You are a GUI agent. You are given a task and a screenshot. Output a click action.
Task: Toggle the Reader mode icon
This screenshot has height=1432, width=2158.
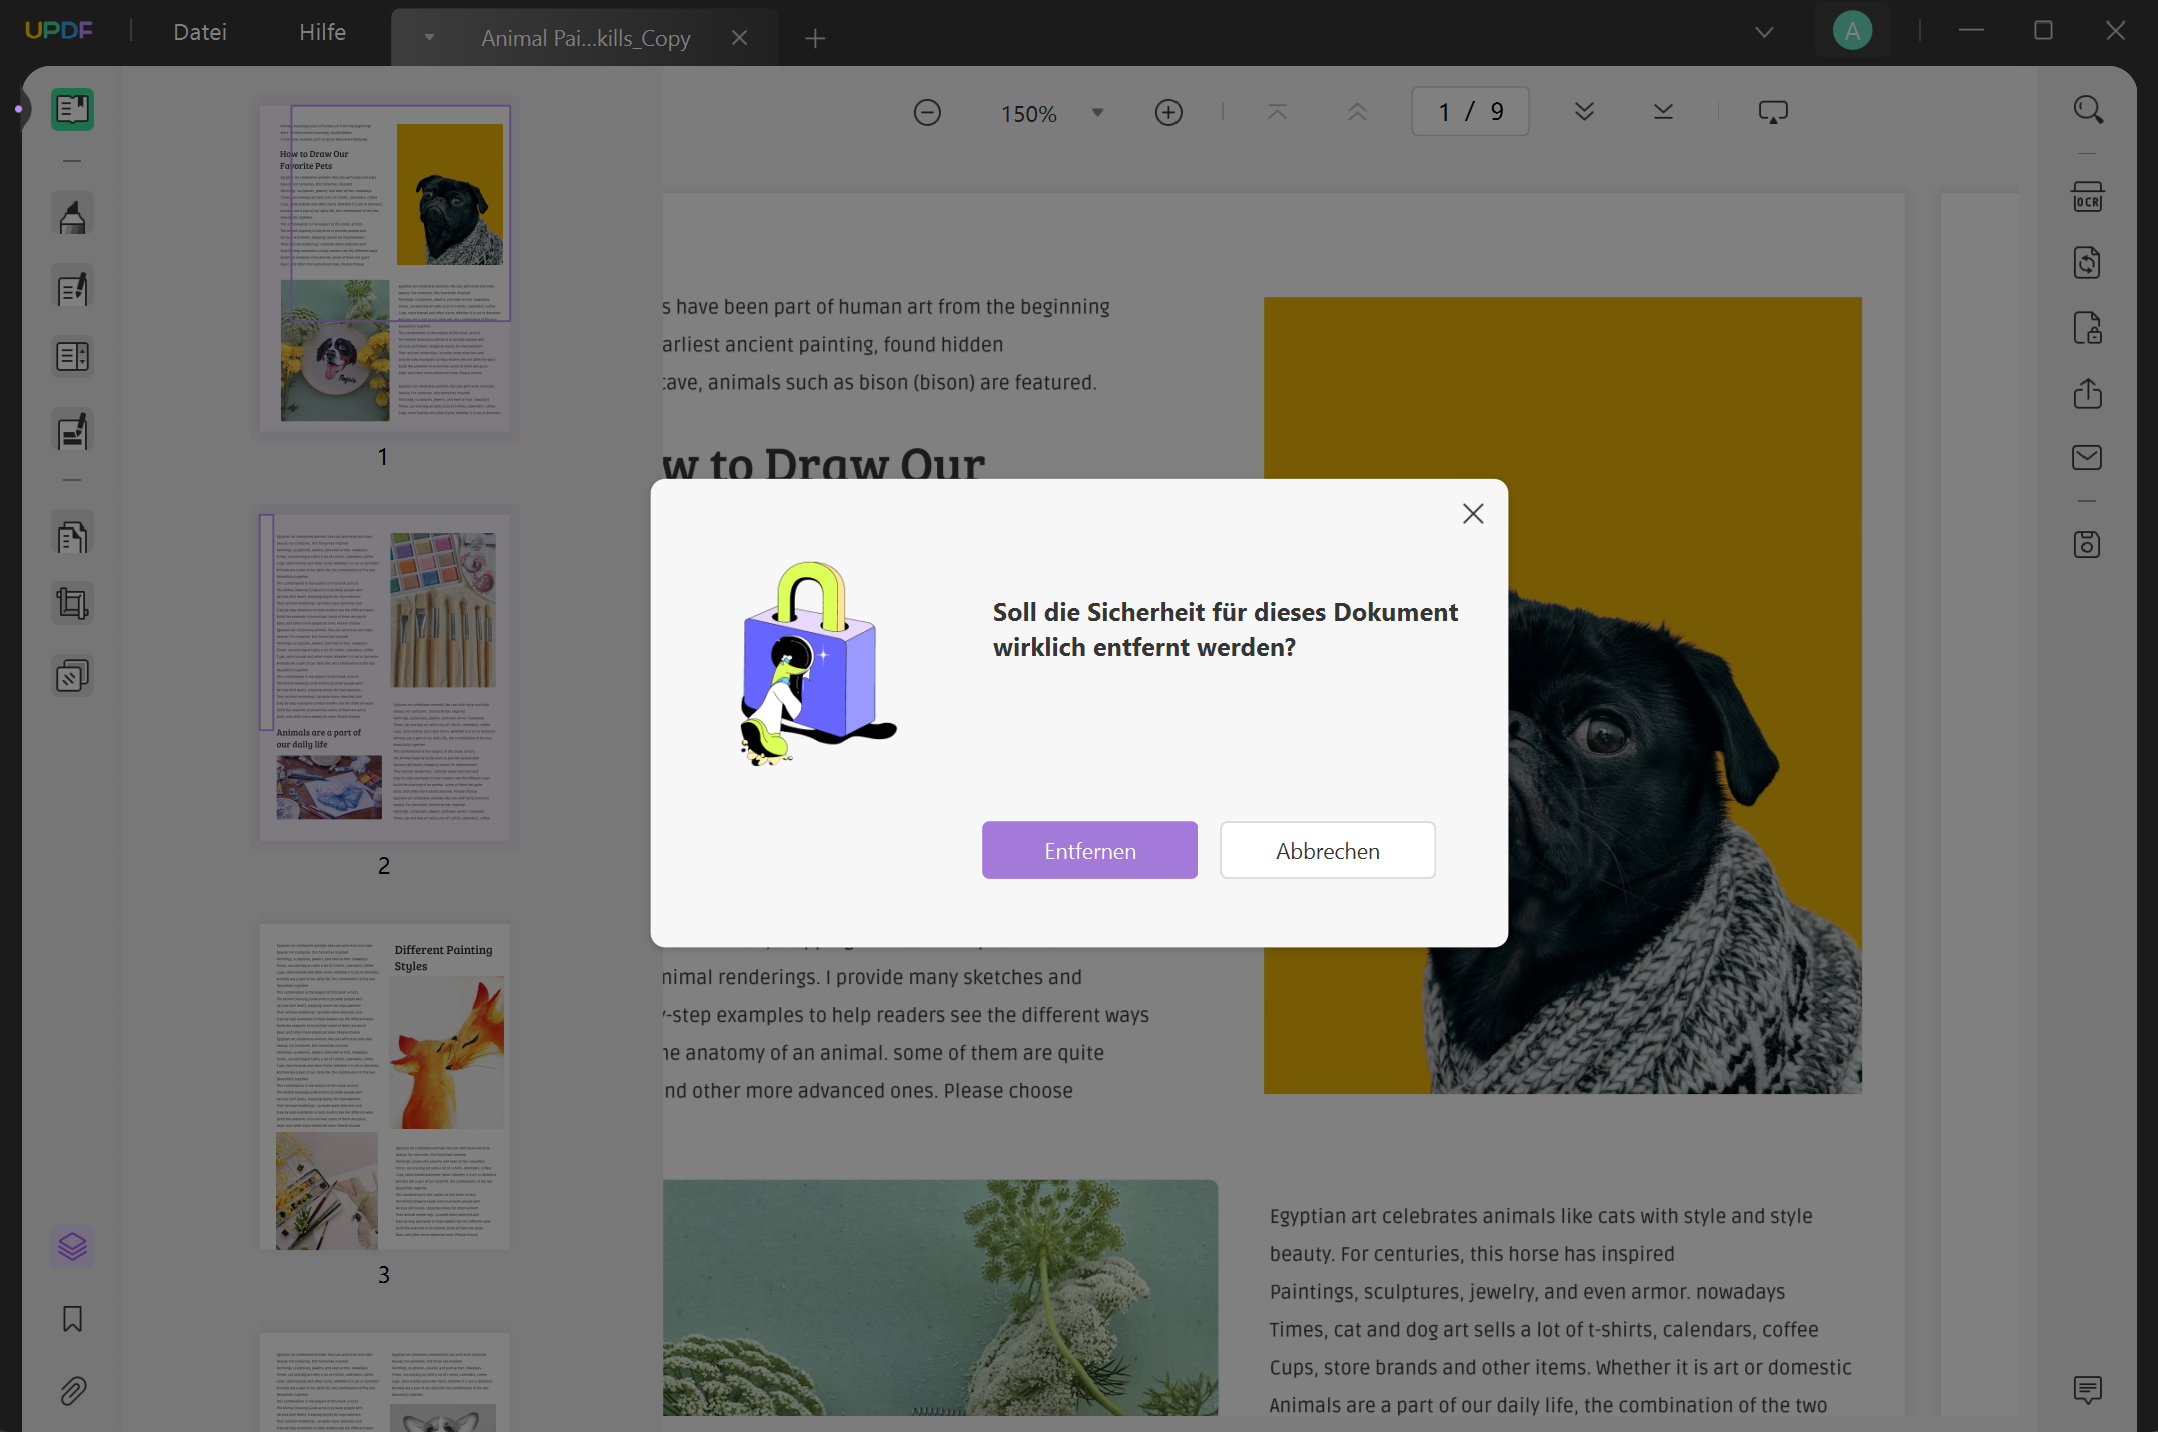click(x=72, y=109)
